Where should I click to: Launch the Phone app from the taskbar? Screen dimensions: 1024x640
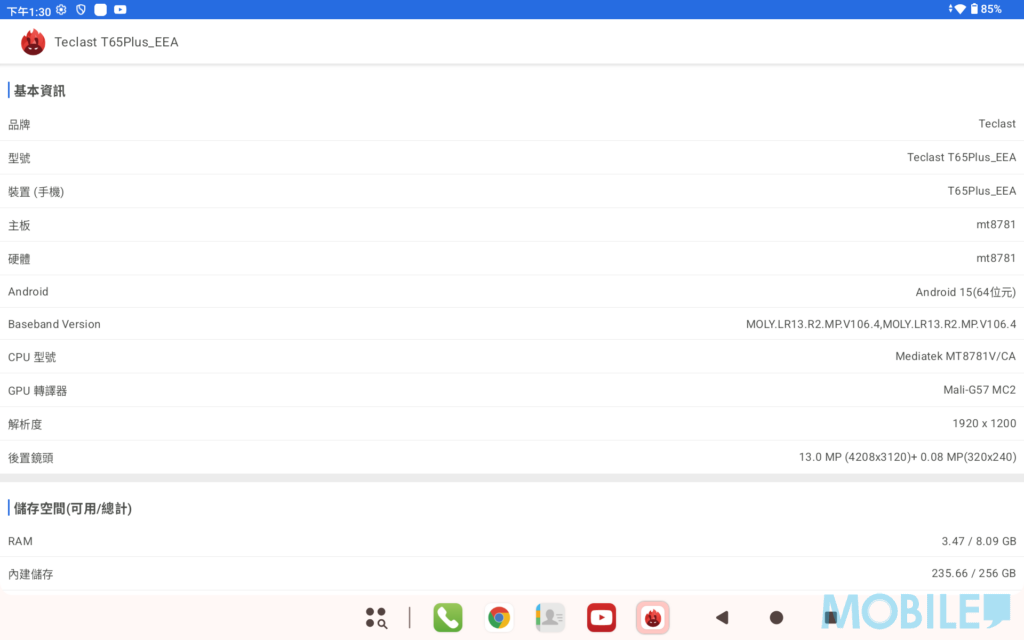click(x=448, y=618)
